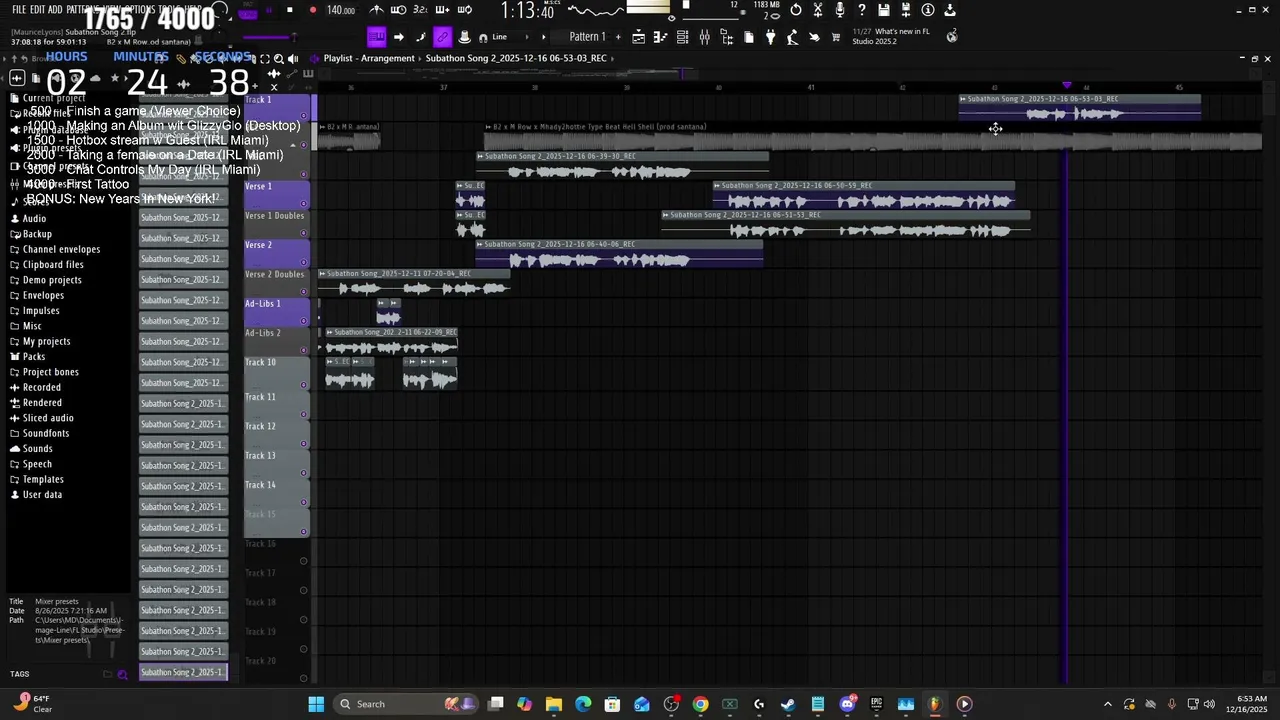
Task: Click the browser tree view icon
Action: coord(726,37)
